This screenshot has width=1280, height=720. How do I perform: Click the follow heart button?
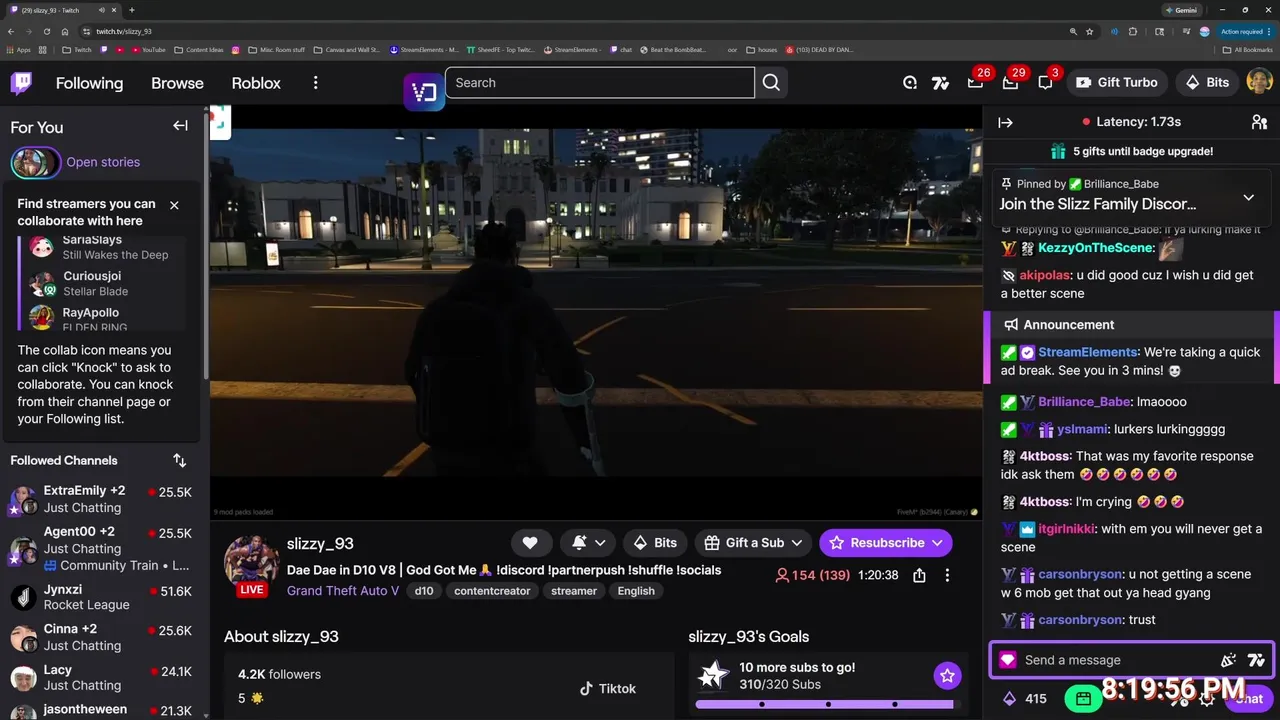point(530,543)
